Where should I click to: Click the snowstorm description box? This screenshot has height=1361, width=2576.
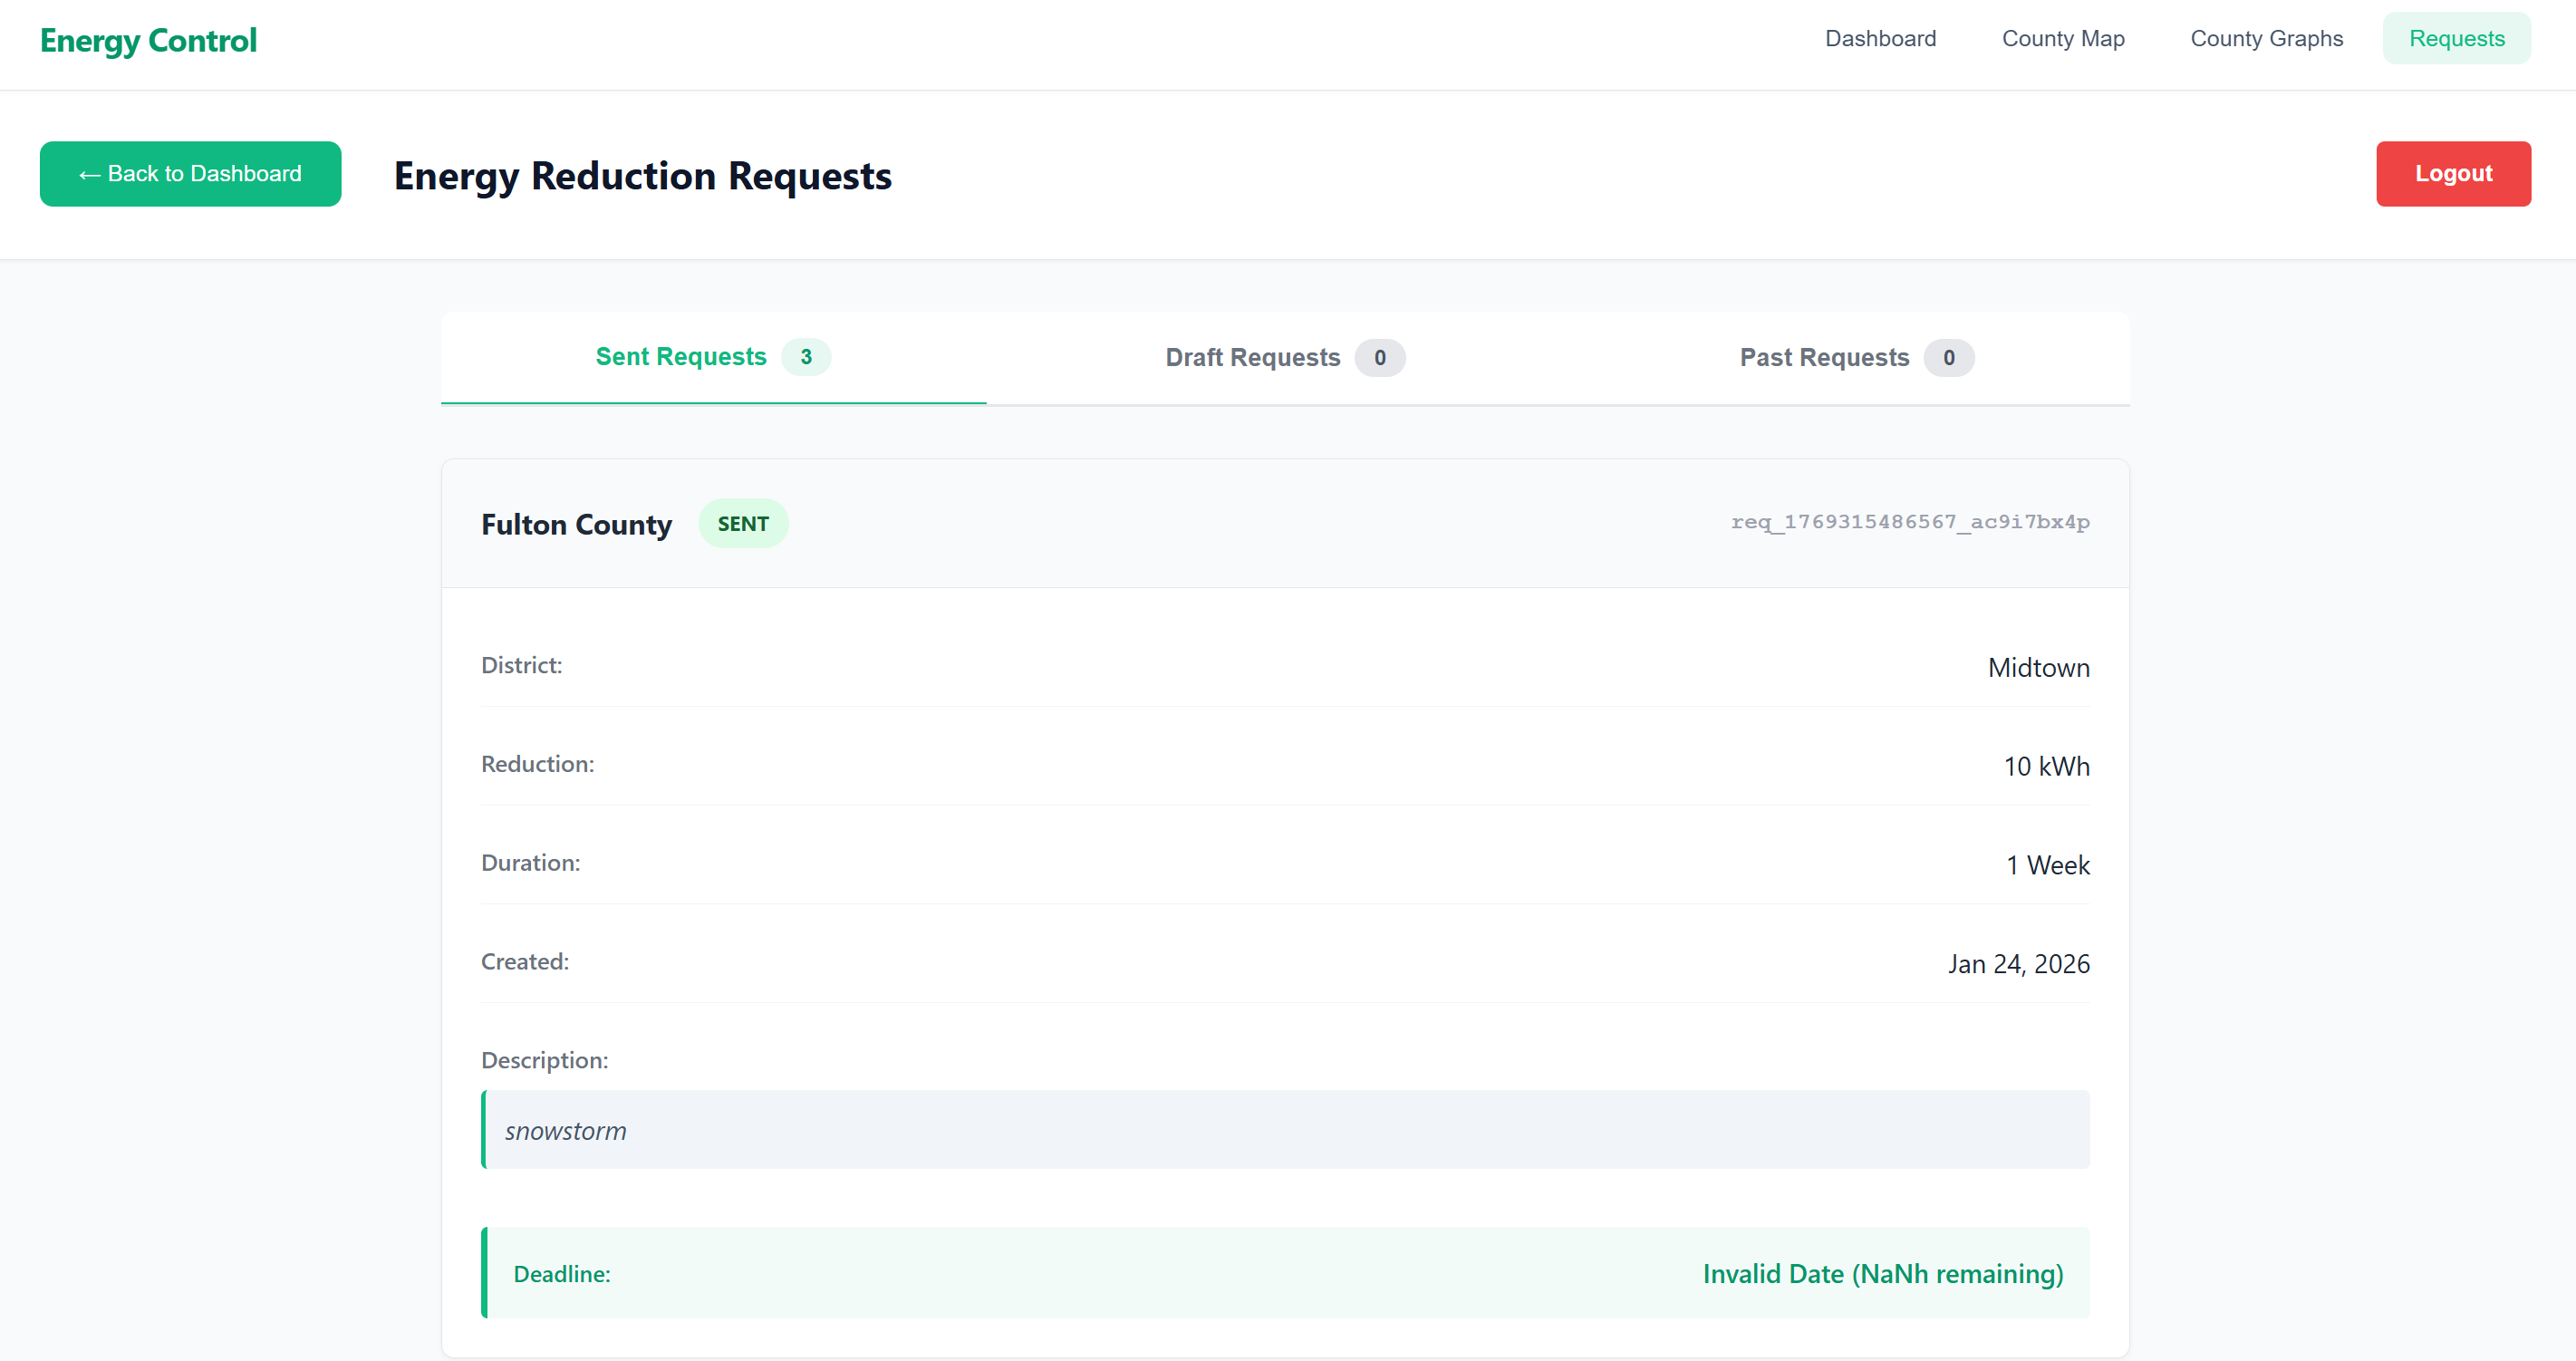pos(1285,1130)
